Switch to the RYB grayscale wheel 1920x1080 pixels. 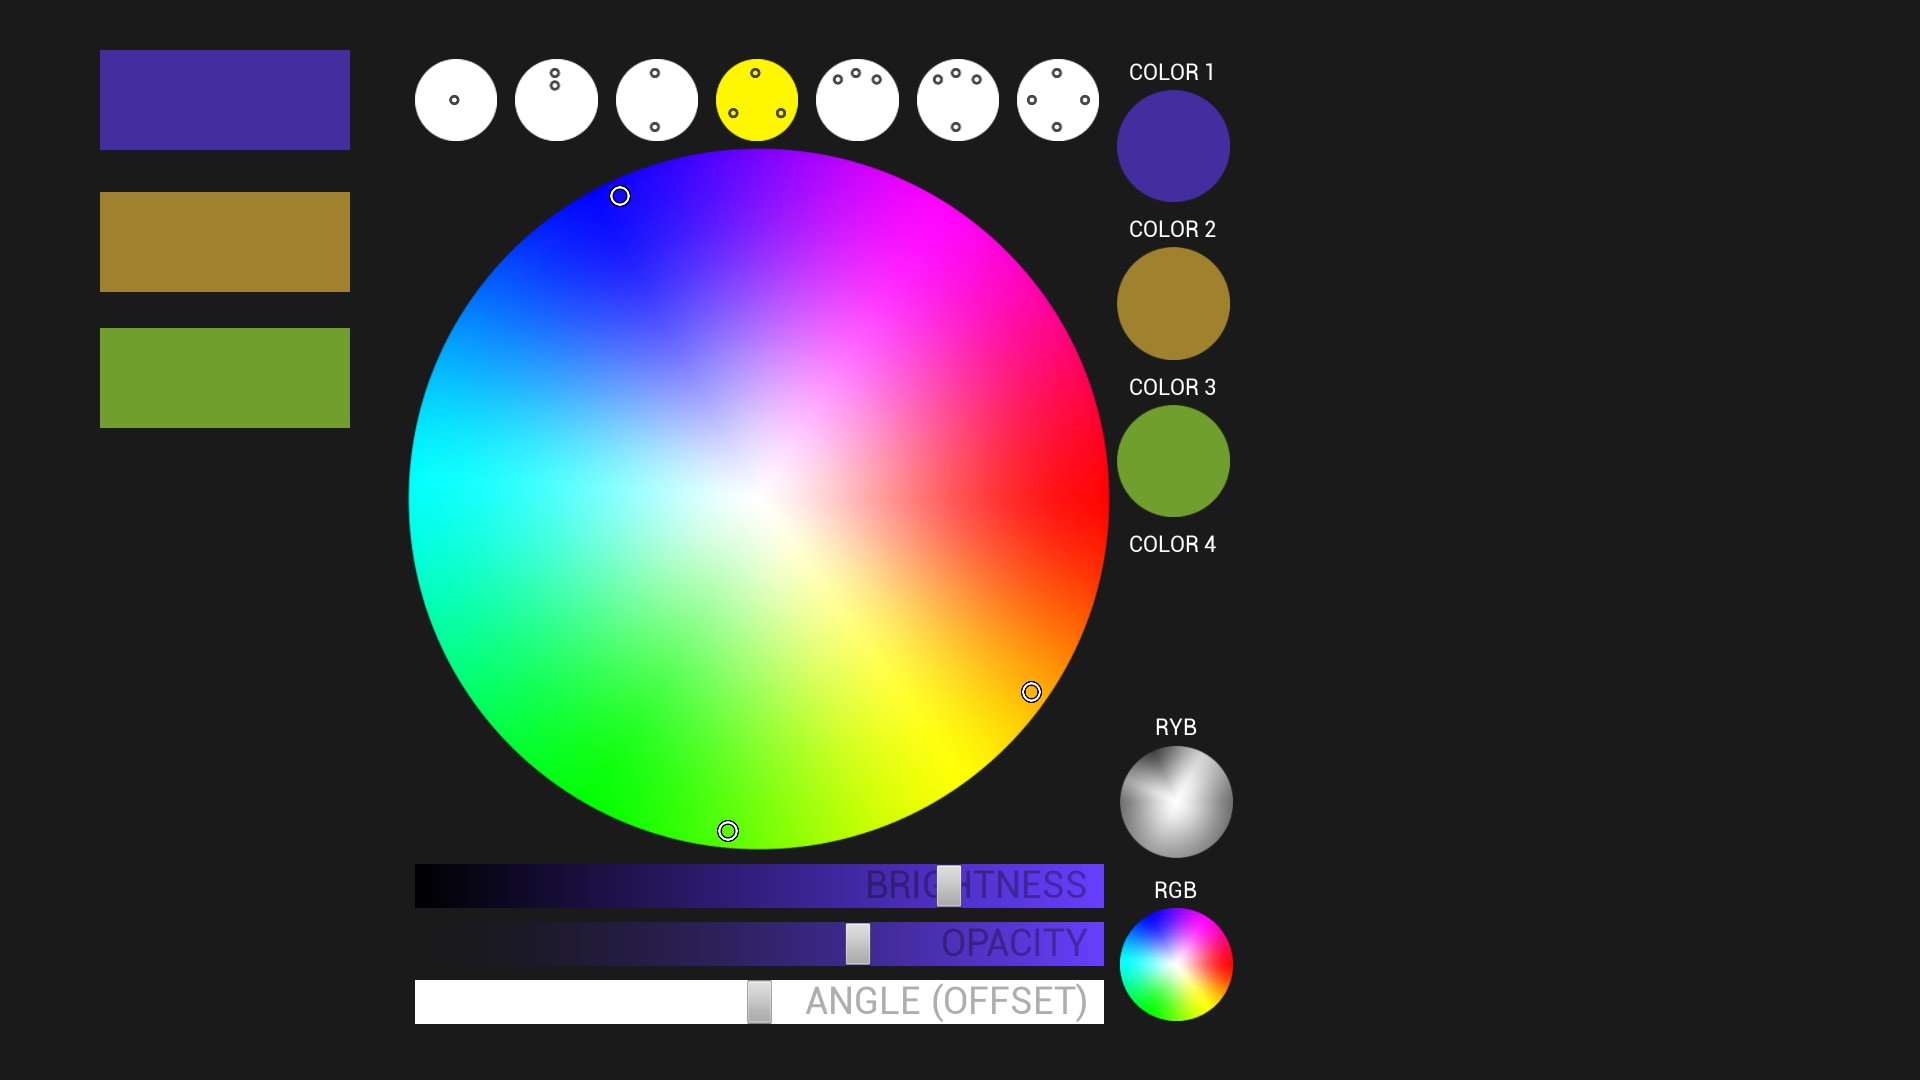click(1176, 802)
